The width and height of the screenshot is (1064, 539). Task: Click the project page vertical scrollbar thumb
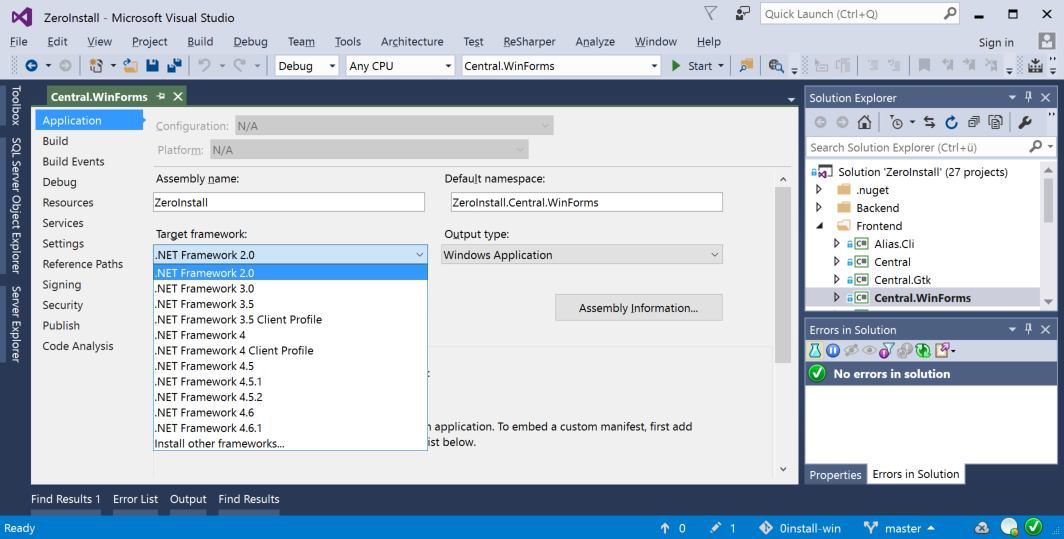point(783,275)
